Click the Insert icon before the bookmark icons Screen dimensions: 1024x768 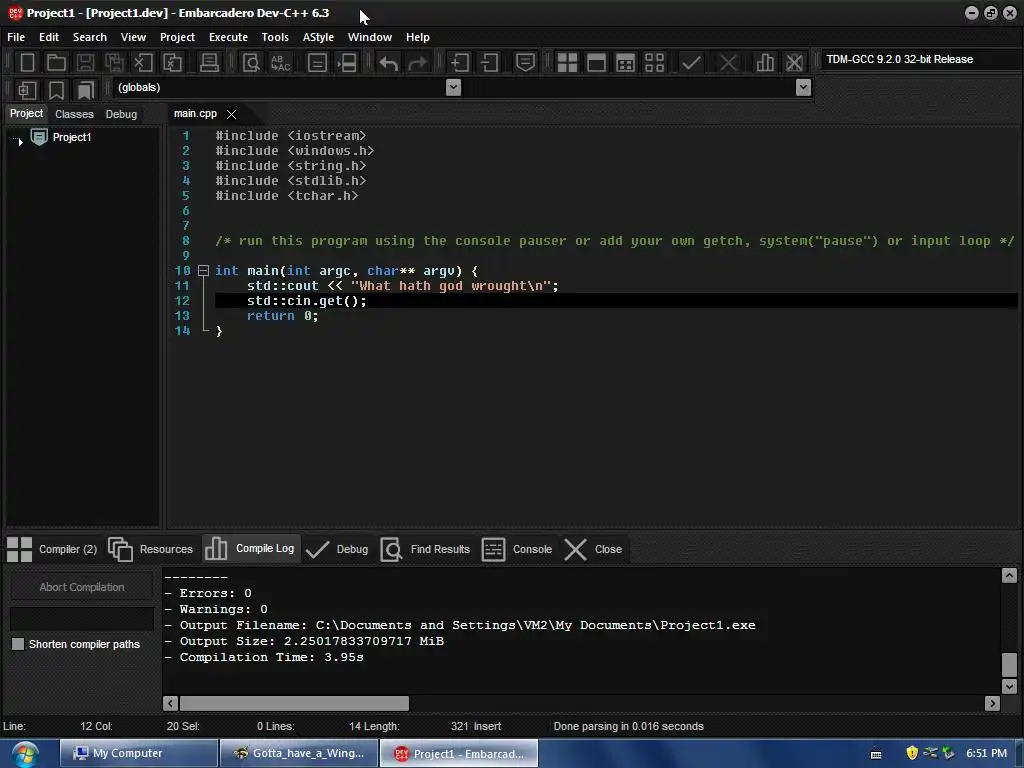[x=27, y=89]
